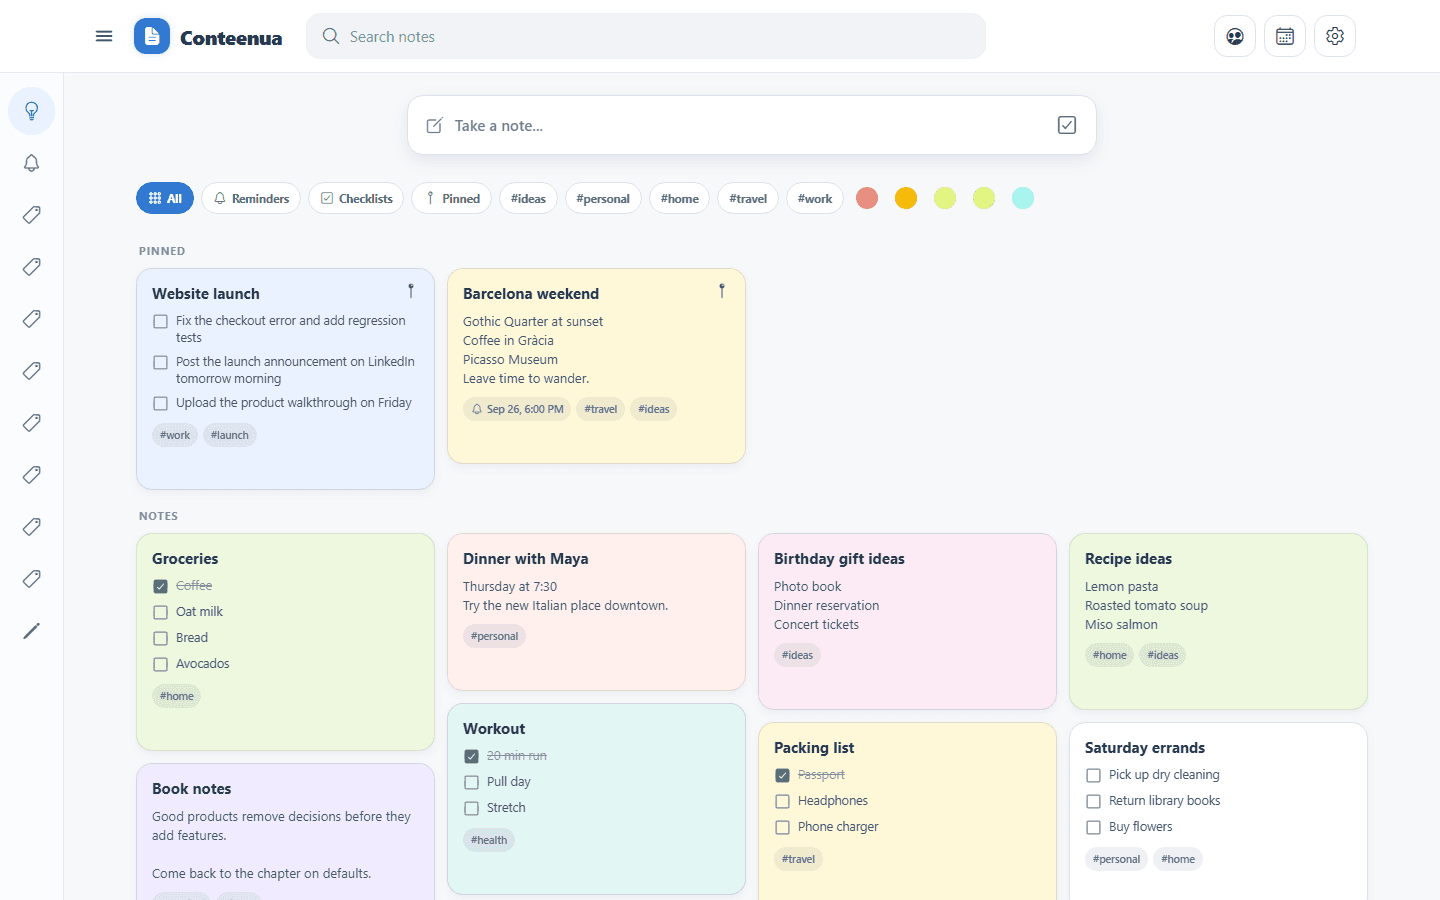
Task: Click the new checklist icon in note bar
Action: click(1067, 125)
